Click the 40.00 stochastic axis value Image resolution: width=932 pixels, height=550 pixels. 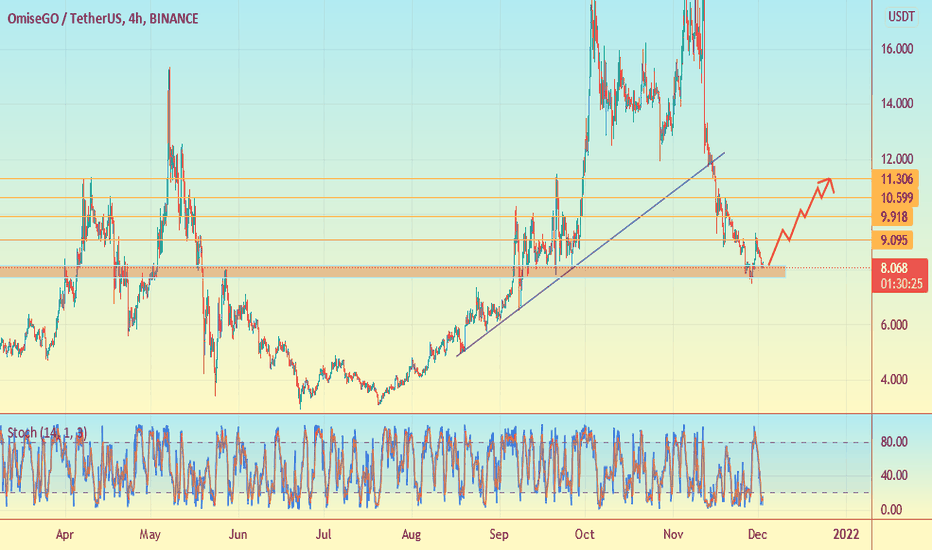pyautogui.click(x=894, y=475)
